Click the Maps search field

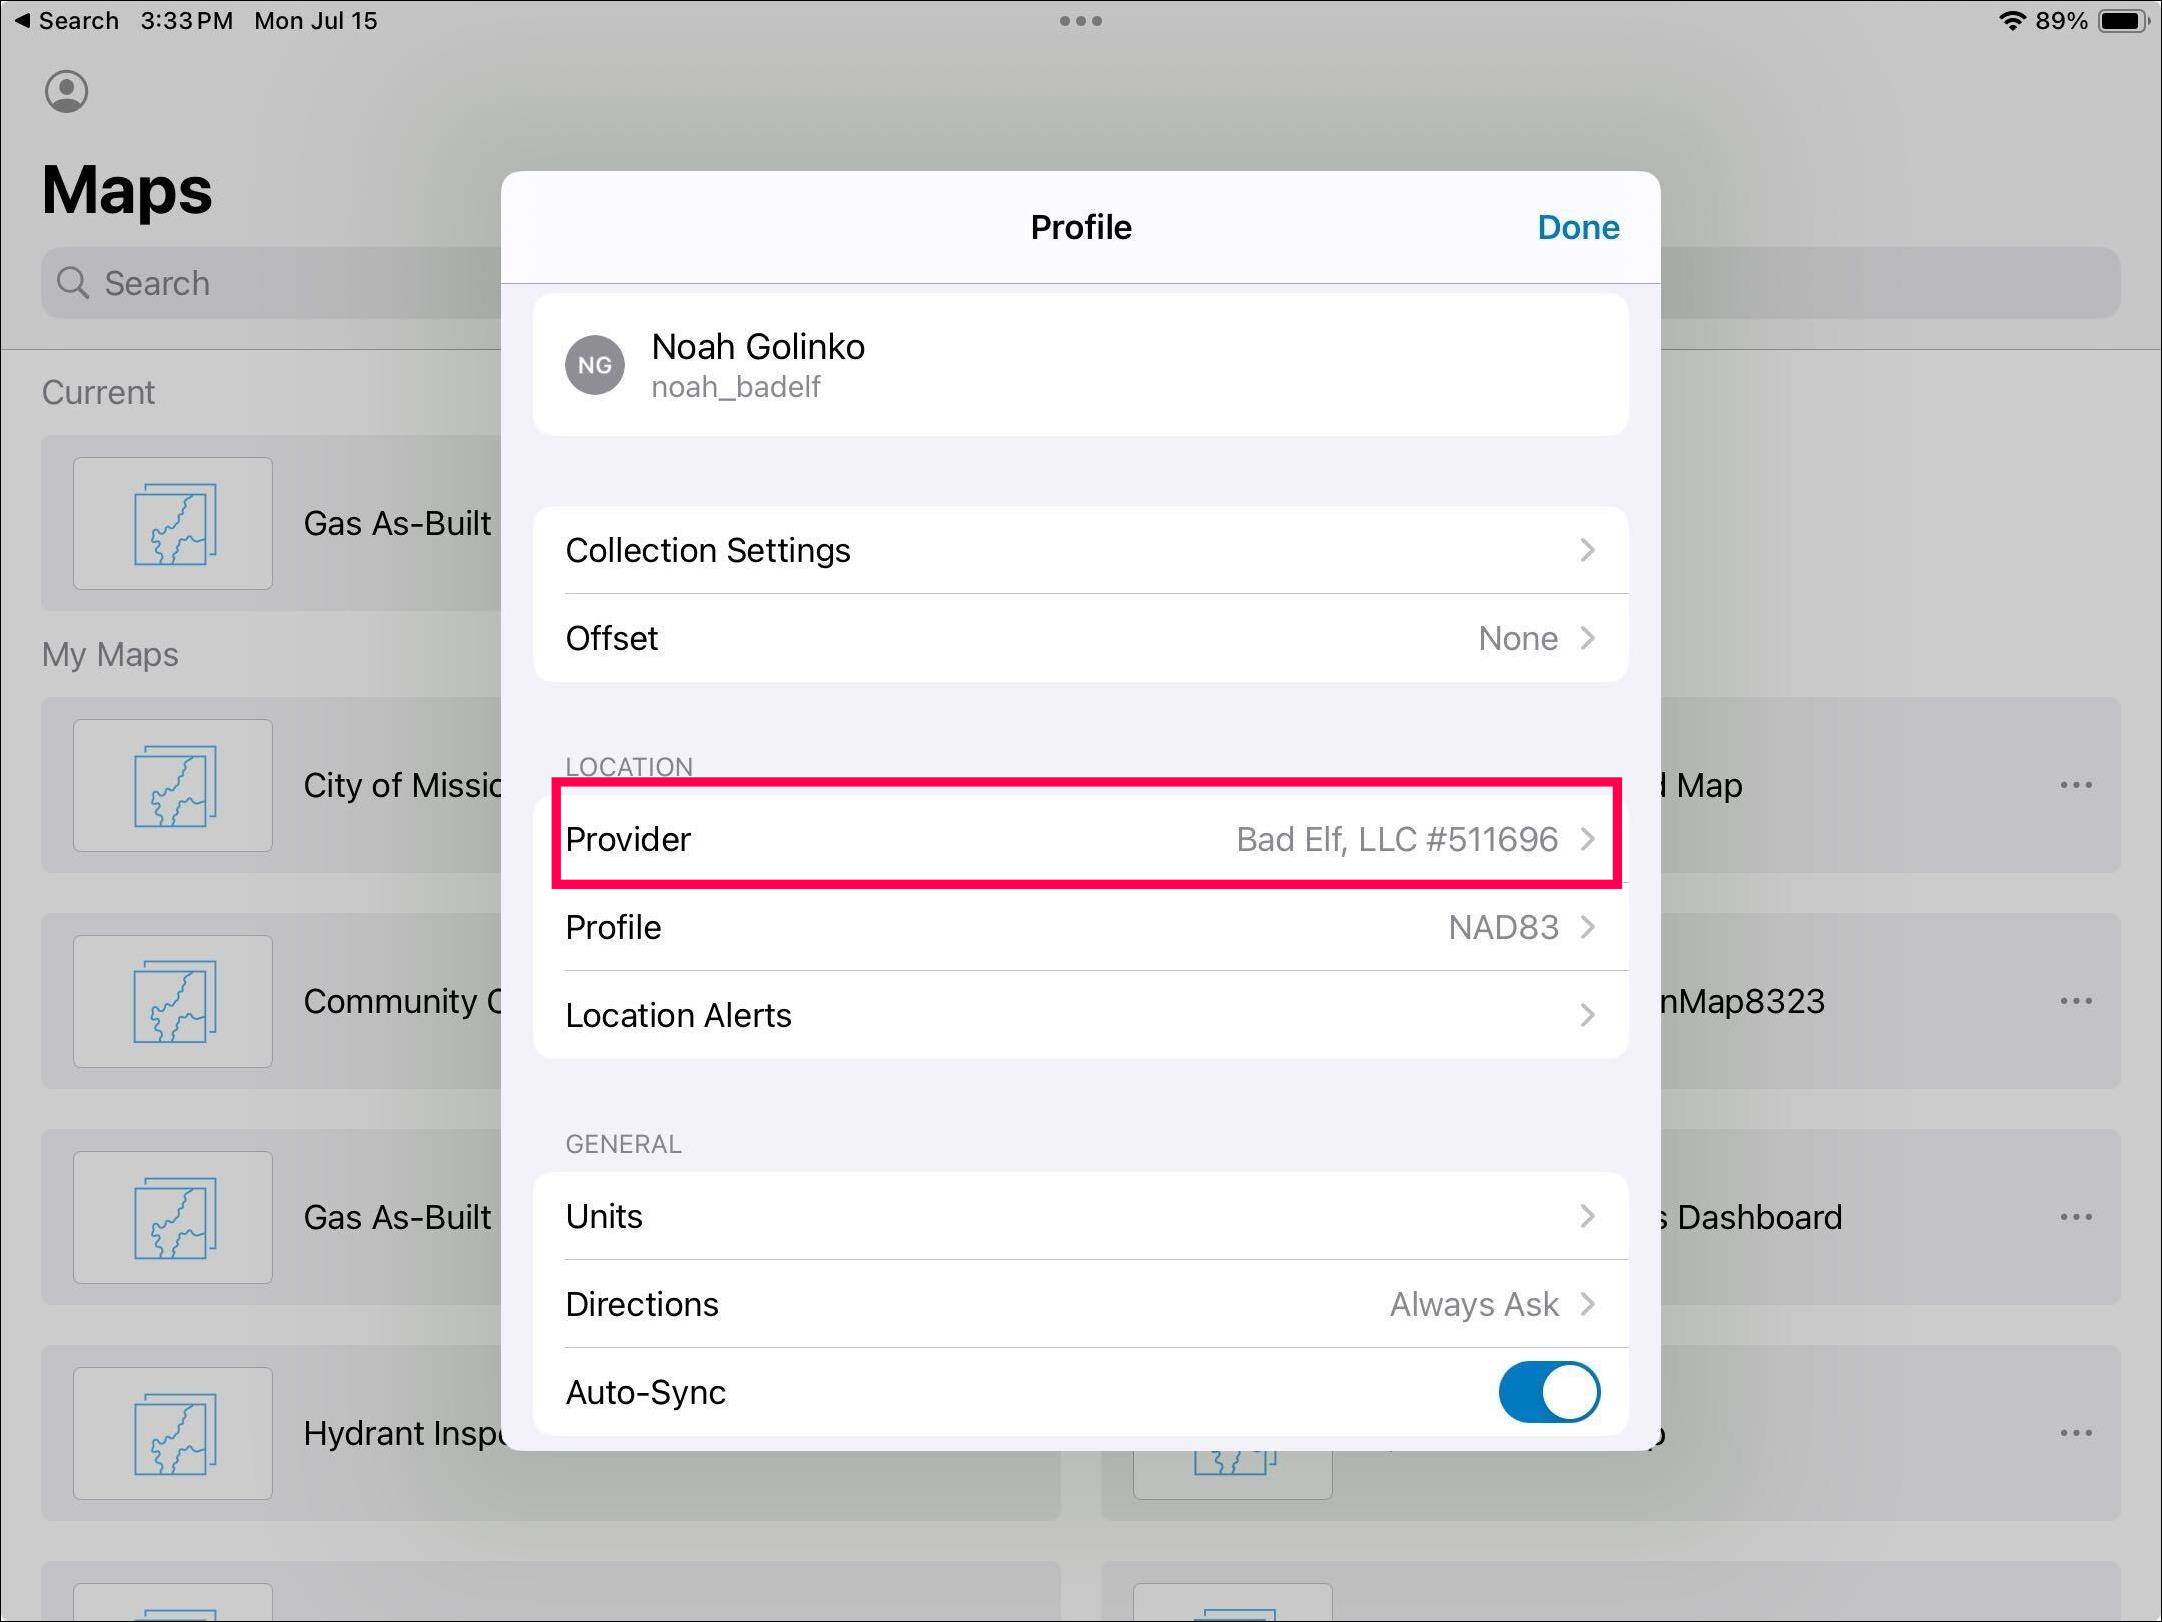(x=280, y=283)
